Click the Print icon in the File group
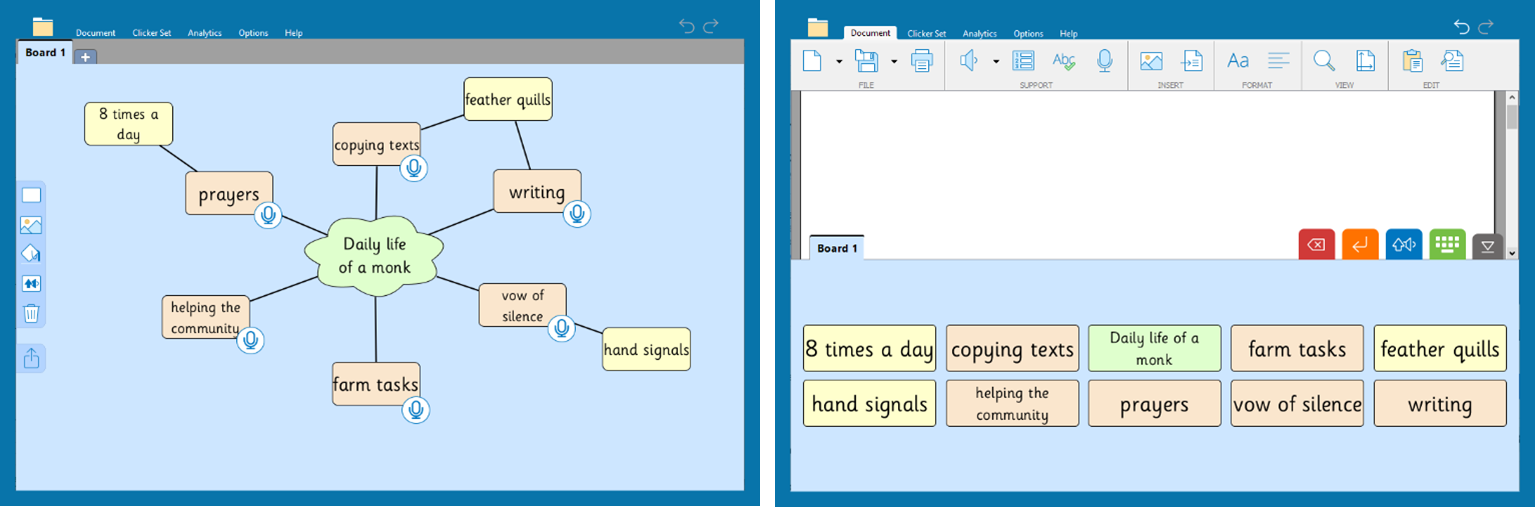 click(921, 61)
